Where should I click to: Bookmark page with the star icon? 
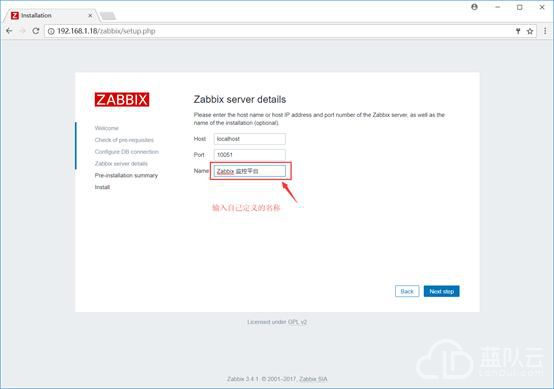pyautogui.click(x=530, y=31)
